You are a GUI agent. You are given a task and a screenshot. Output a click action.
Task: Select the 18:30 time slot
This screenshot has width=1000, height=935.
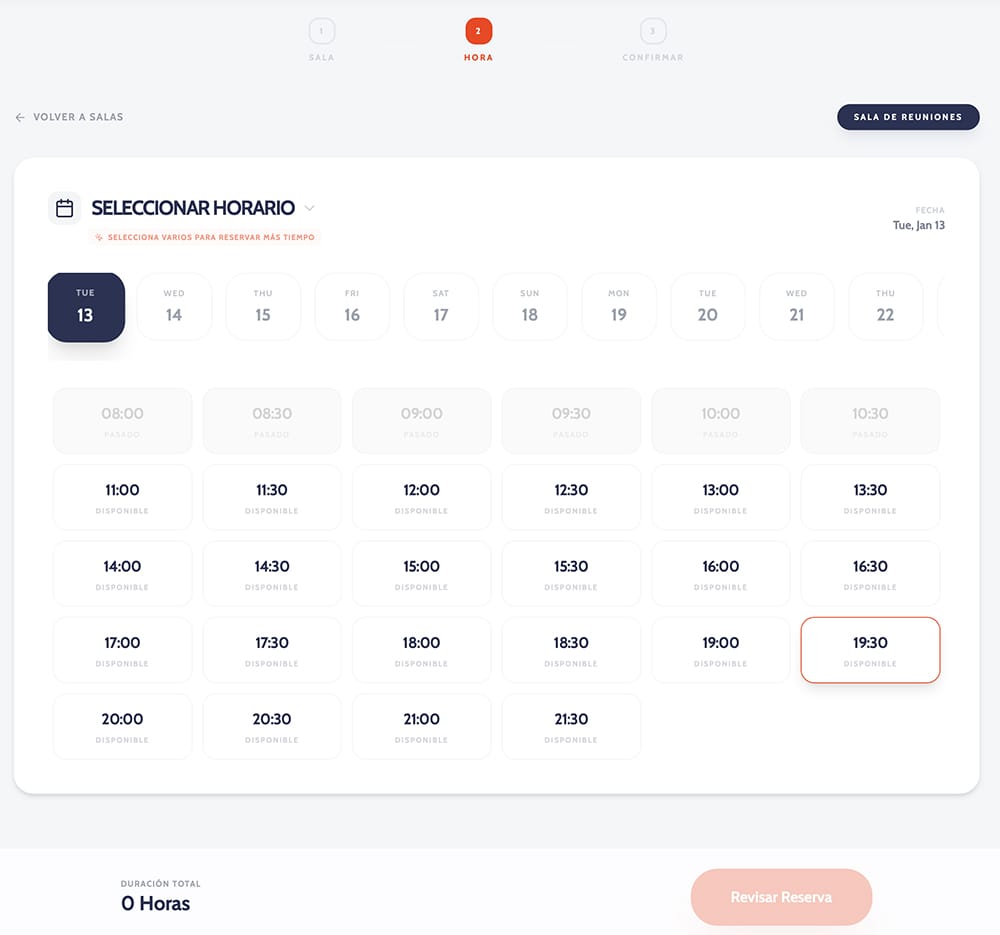click(571, 650)
